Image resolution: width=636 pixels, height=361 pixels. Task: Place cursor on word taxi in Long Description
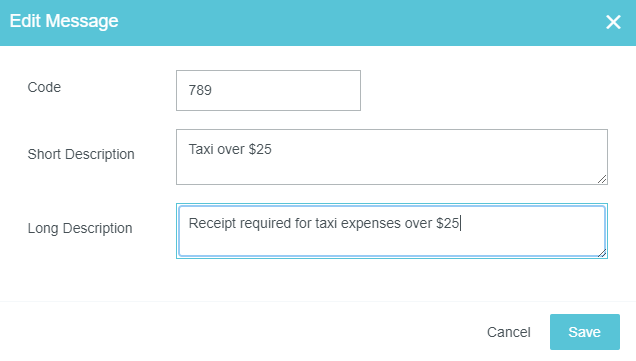326,223
